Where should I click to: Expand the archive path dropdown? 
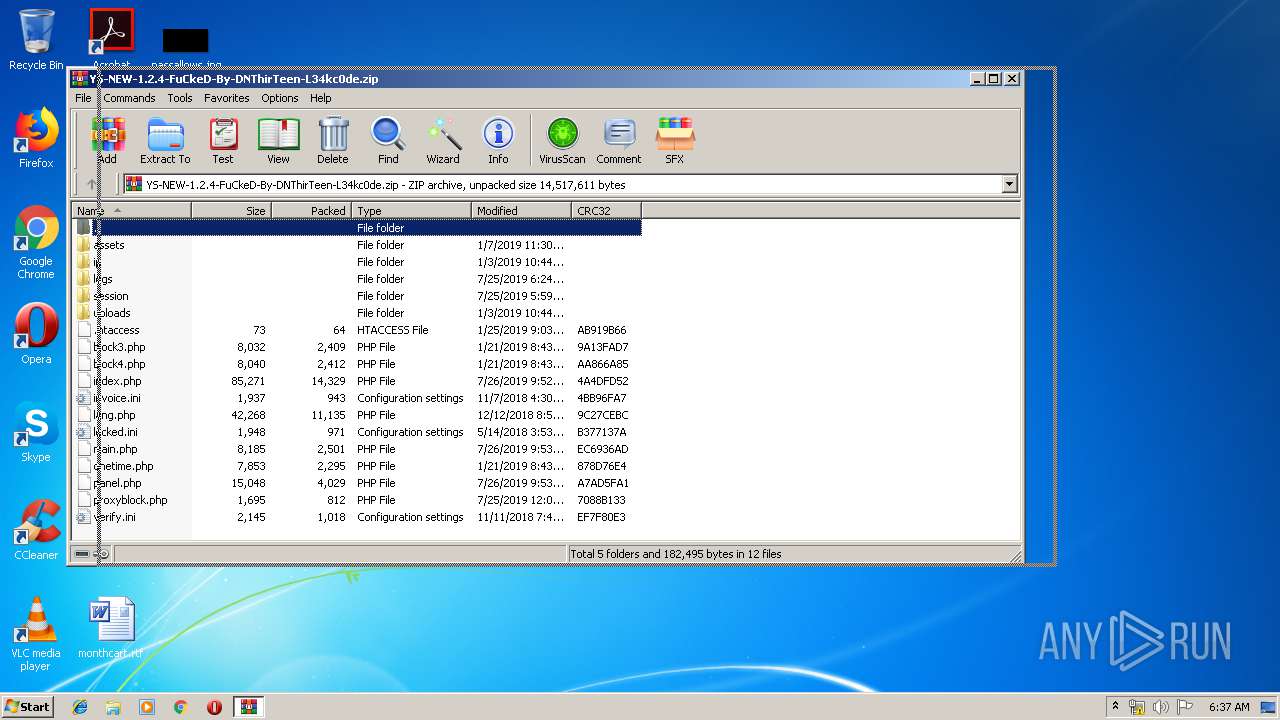coord(1009,184)
